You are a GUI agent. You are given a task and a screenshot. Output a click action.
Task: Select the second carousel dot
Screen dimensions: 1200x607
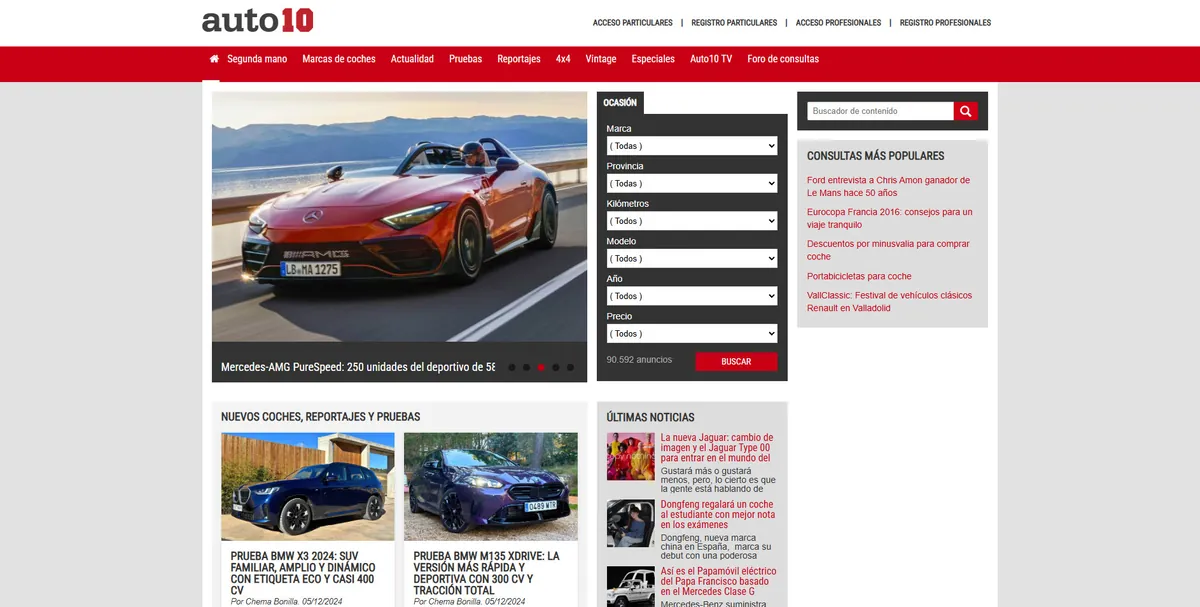[526, 367]
